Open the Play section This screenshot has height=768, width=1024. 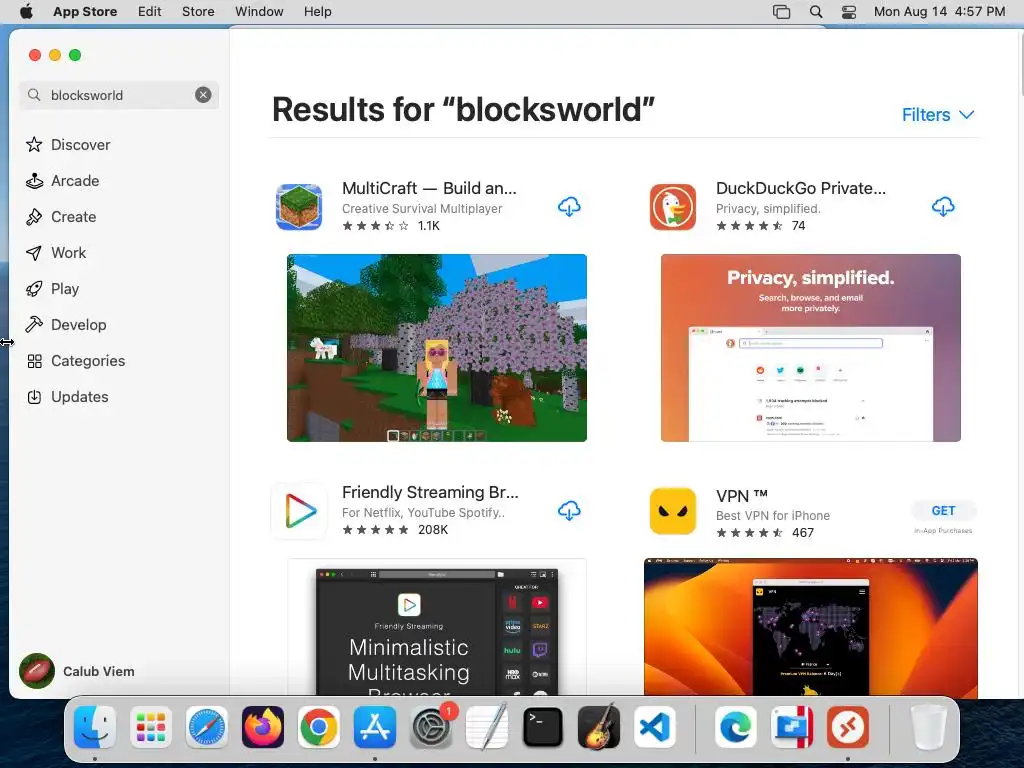[52, 289]
